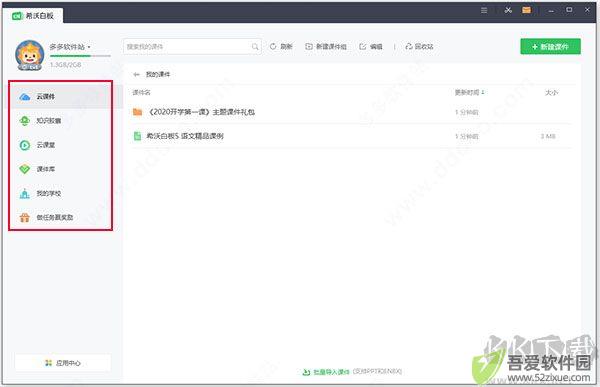Click the 我的课件 breadcrumb label

click(158, 74)
